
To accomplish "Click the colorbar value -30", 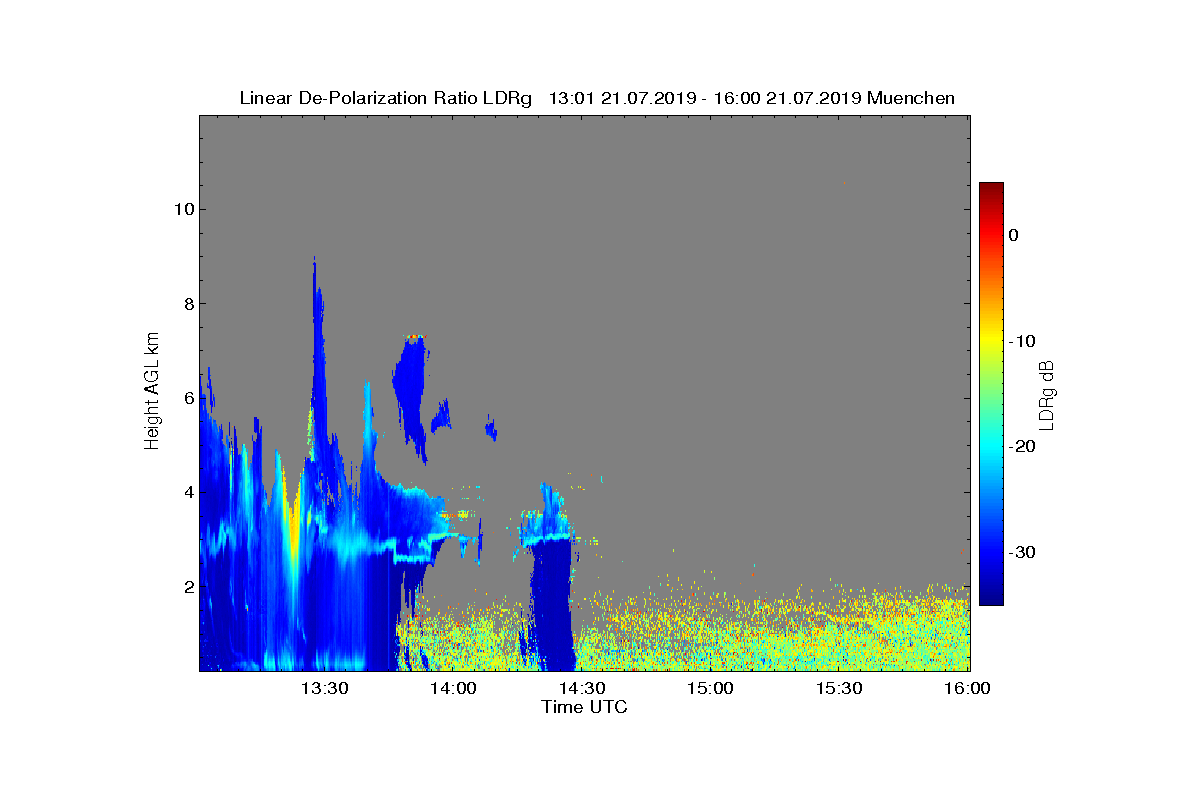I will pos(1020,552).
